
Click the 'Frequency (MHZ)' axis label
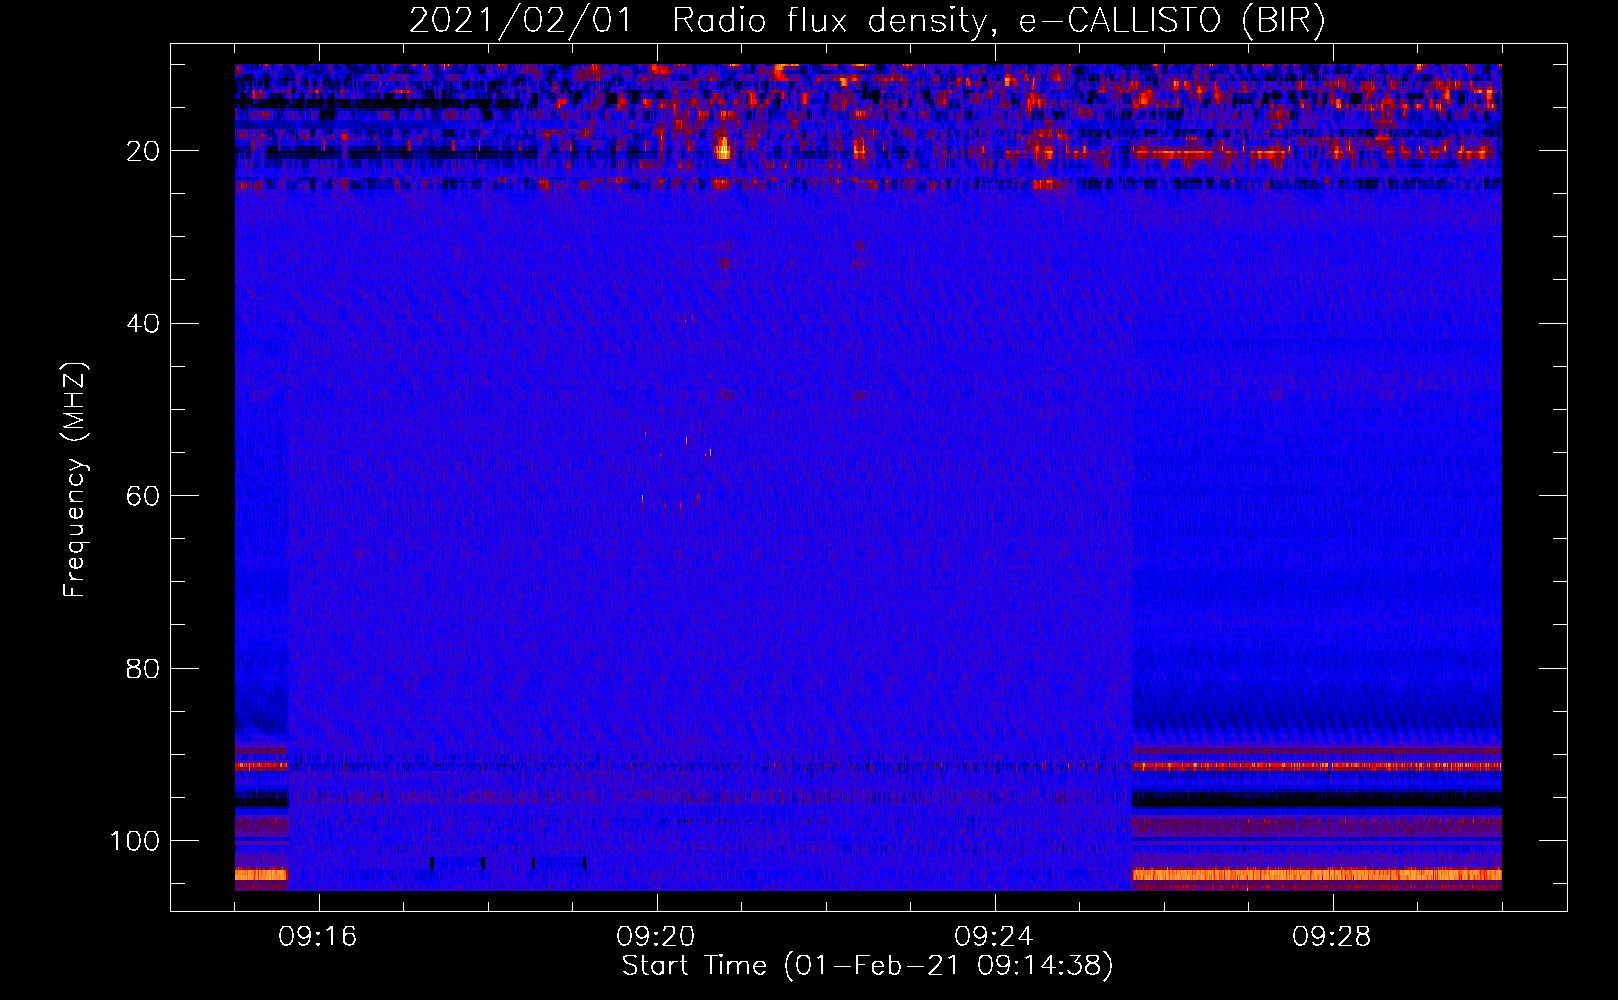click(75, 480)
